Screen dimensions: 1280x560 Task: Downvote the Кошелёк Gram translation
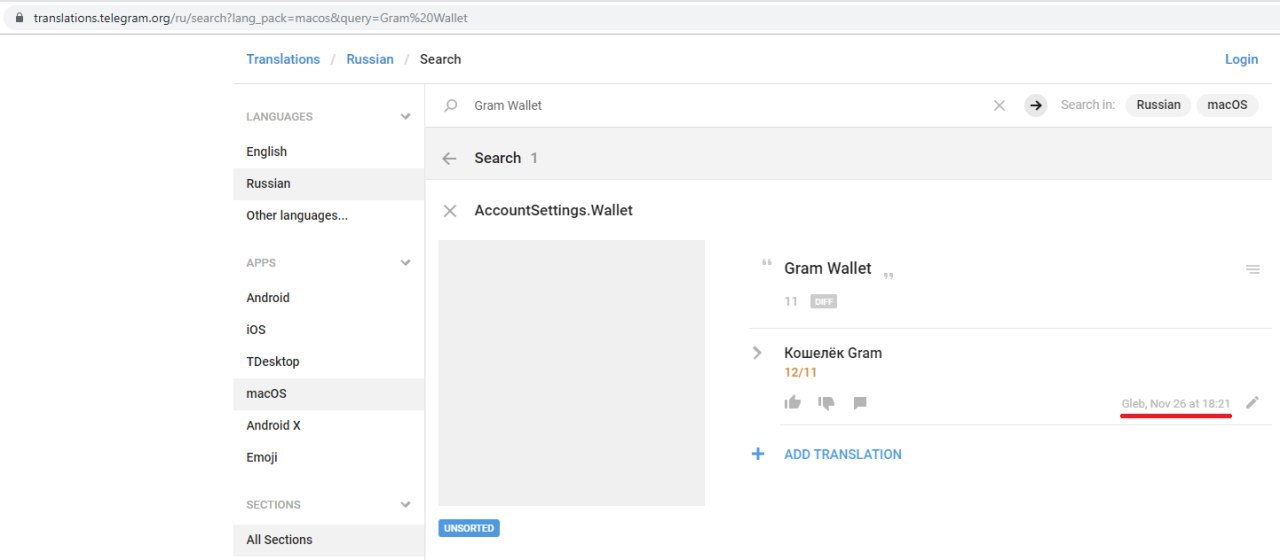(826, 402)
